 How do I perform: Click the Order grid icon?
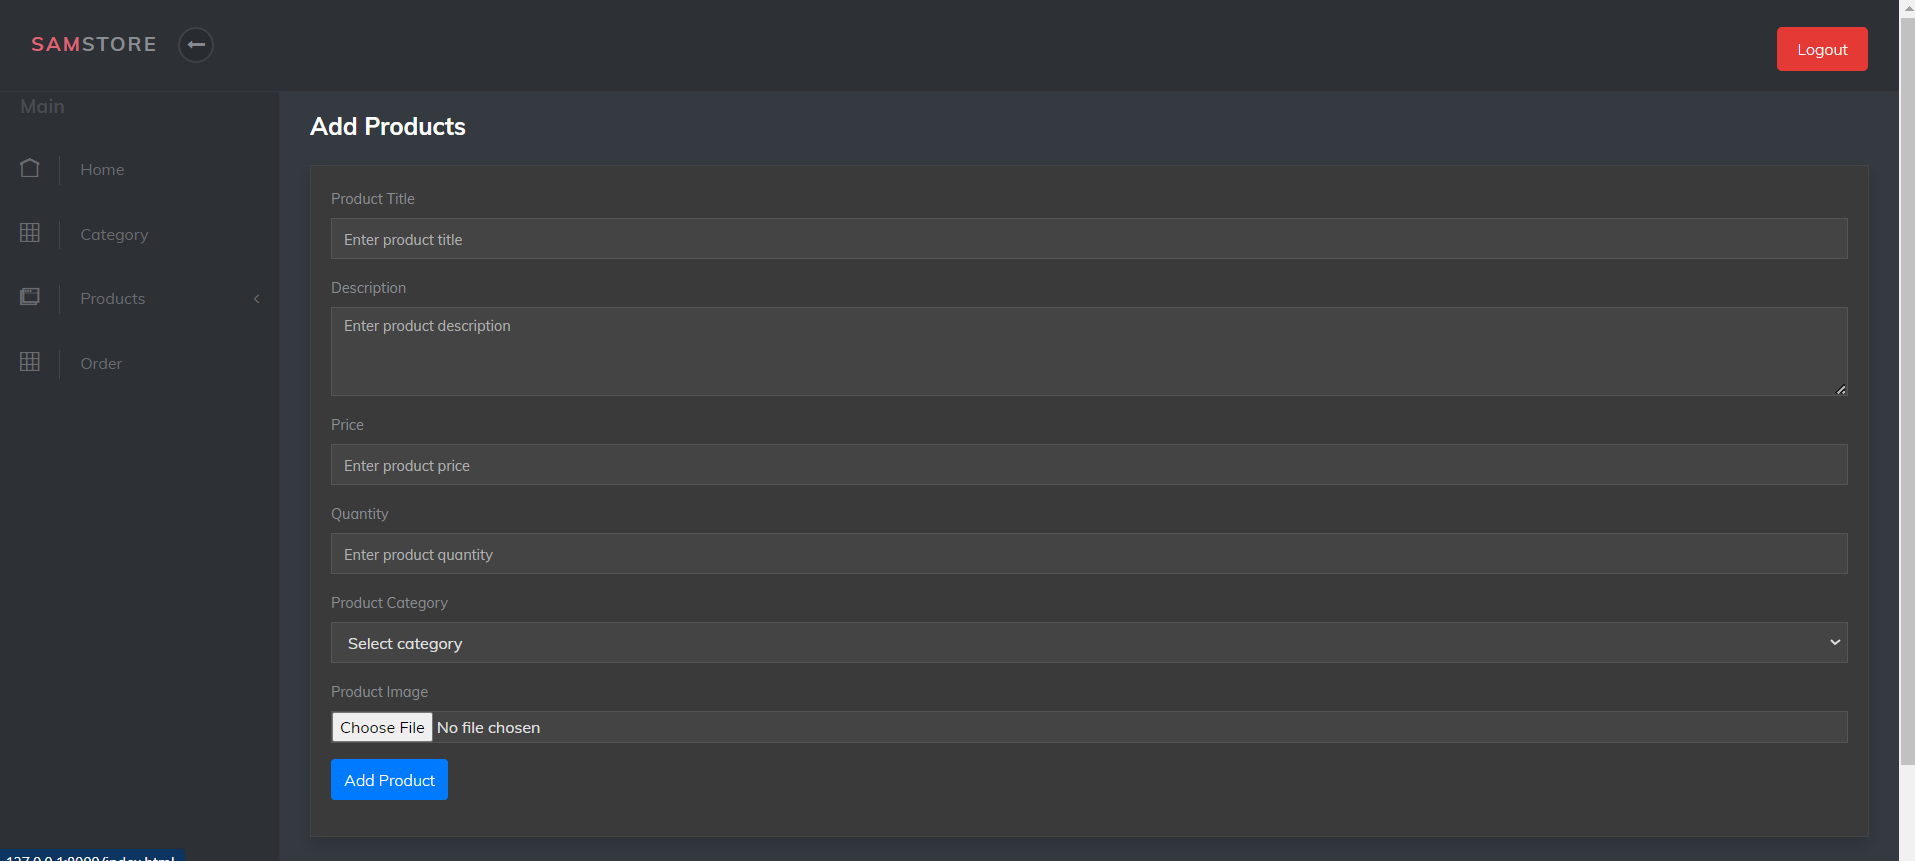[x=30, y=362]
